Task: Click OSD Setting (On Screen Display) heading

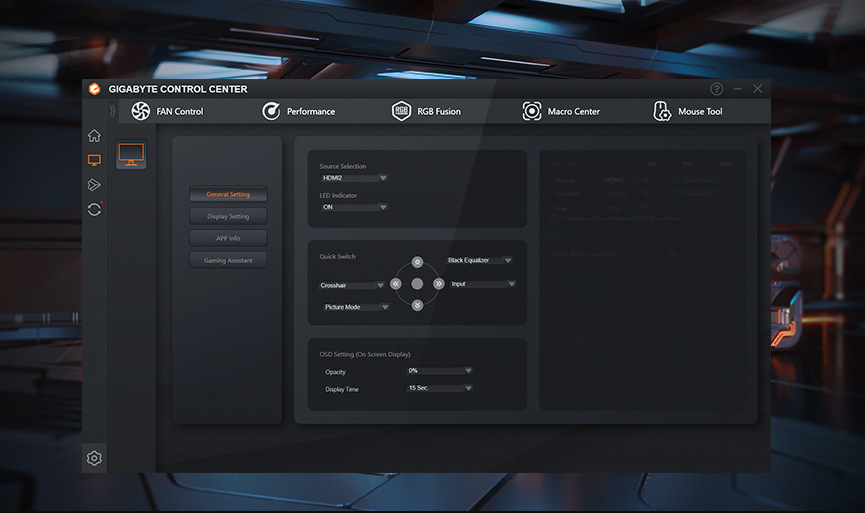Action: click(x=365, y=354)
